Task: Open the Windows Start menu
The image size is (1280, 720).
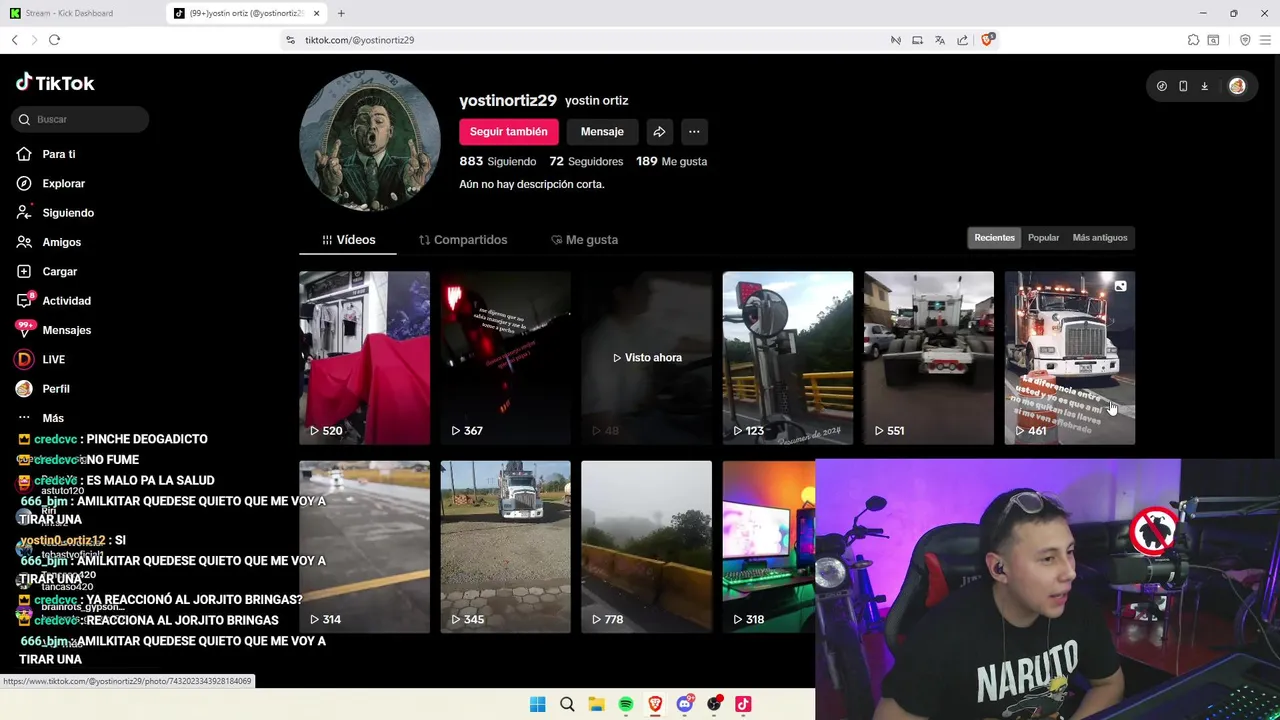Action: coord(537,704)
